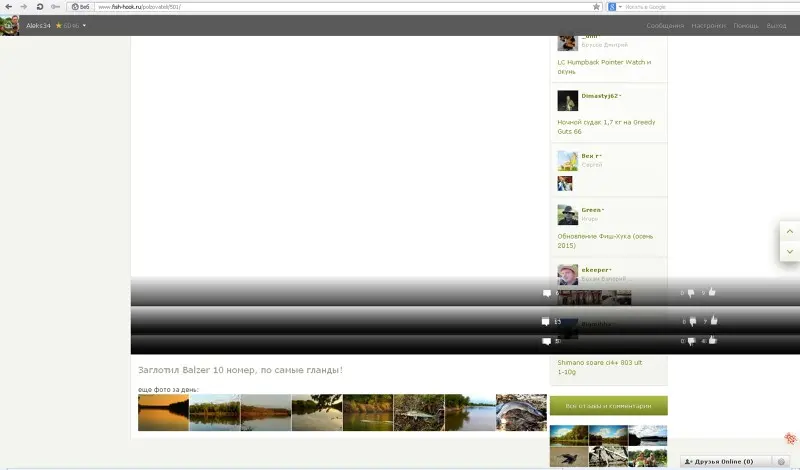Click the fish-hook.ru address bar URL
Viewport: 800px width, 470px height.
(x=139, y=7)
